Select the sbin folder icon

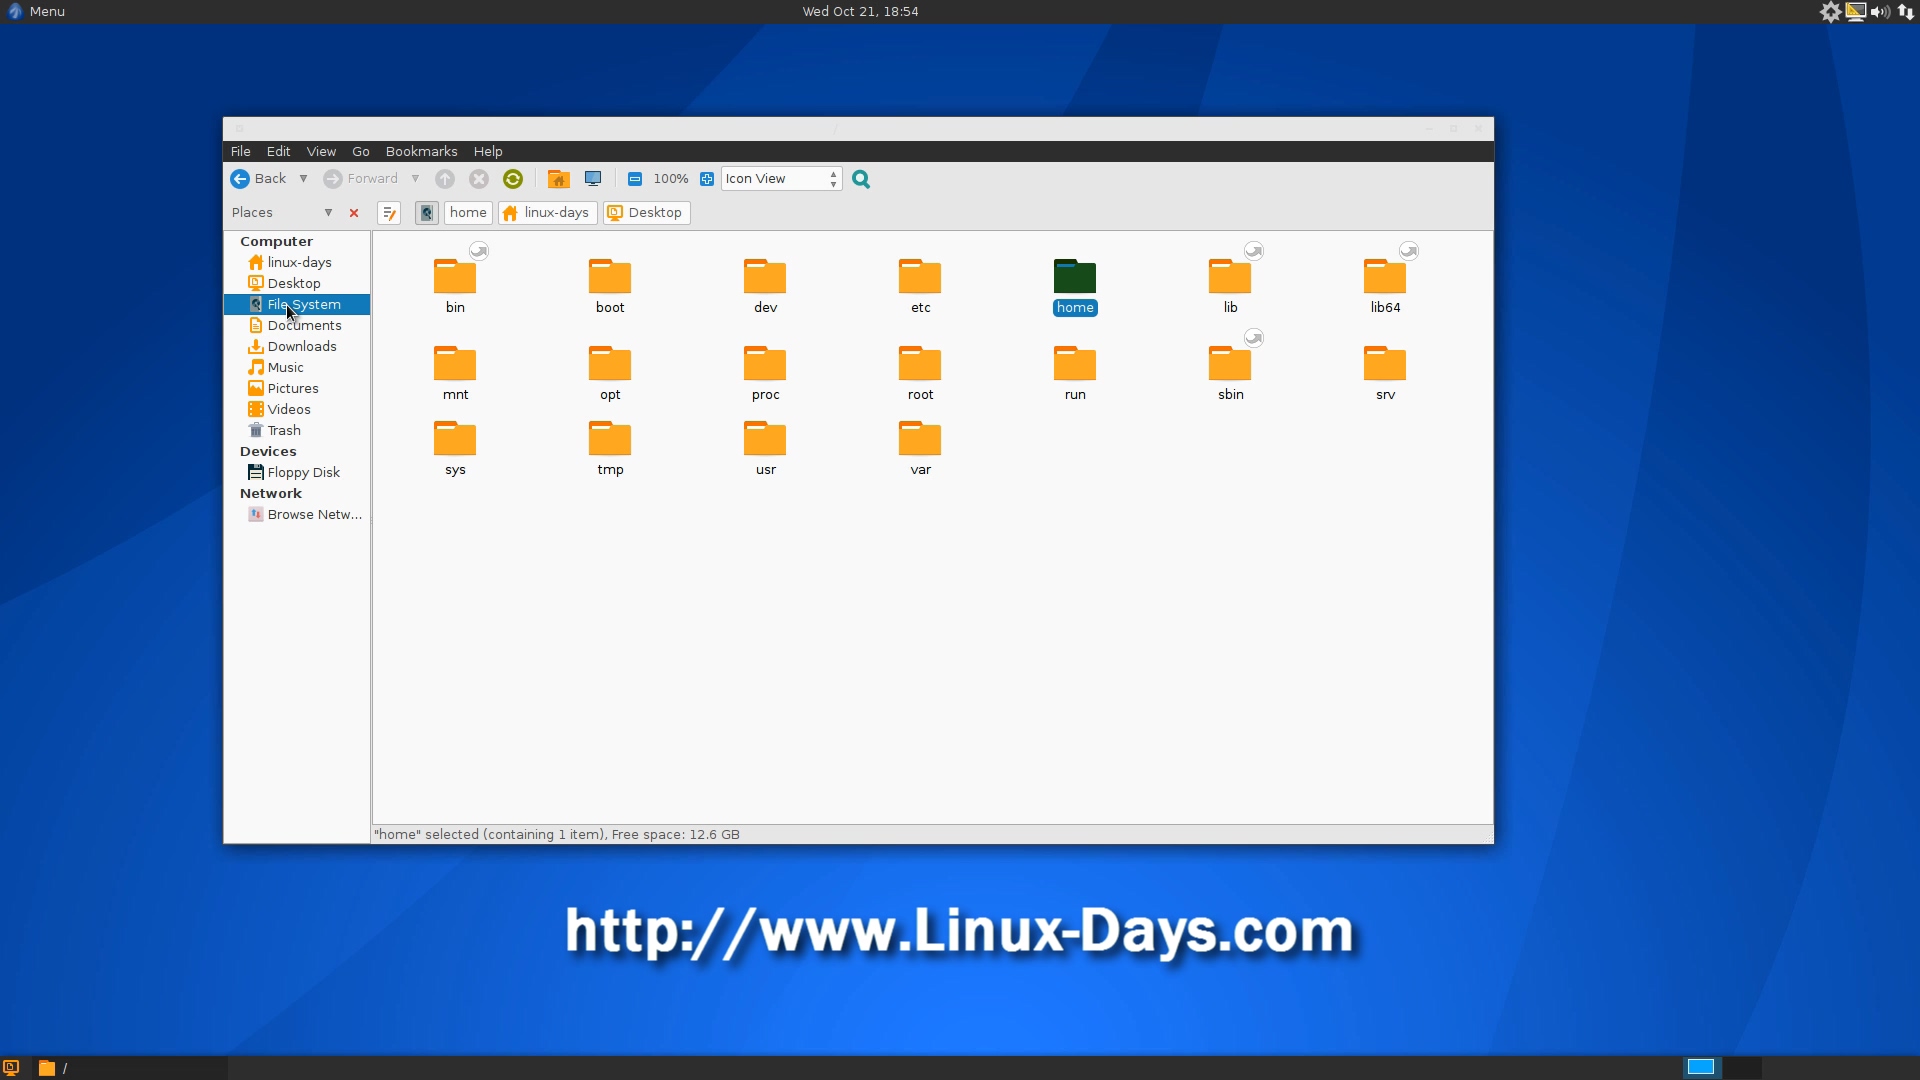pos(1230,363)
